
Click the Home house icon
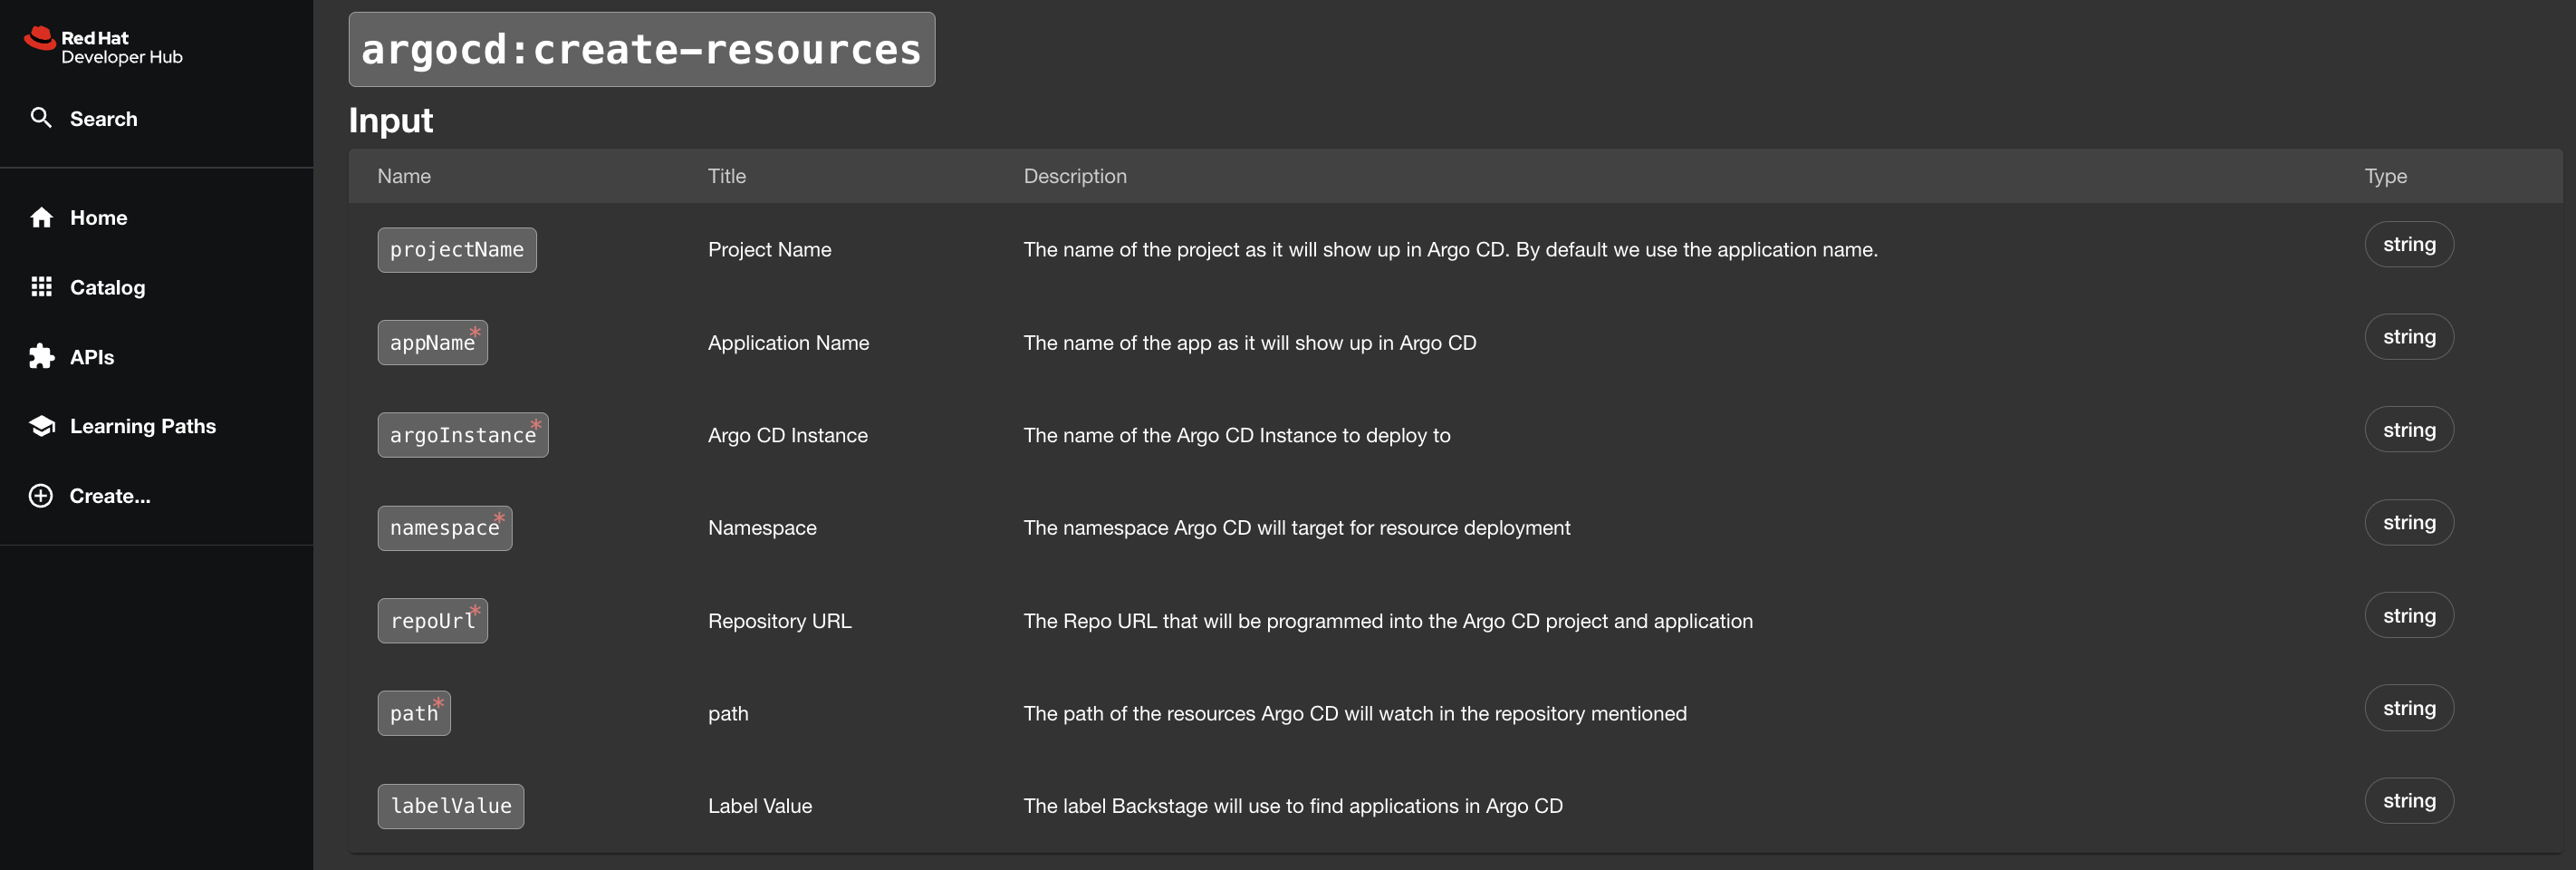pos(41,218)
